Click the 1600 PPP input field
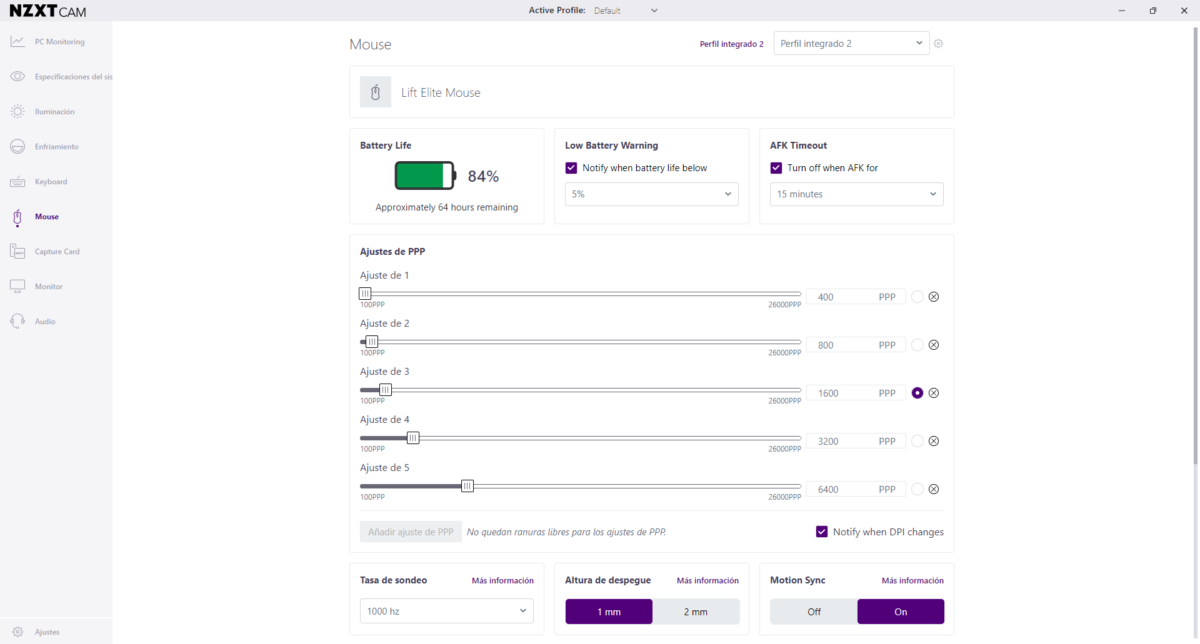Screen dimensions: 1200x644 pos(855,393)
